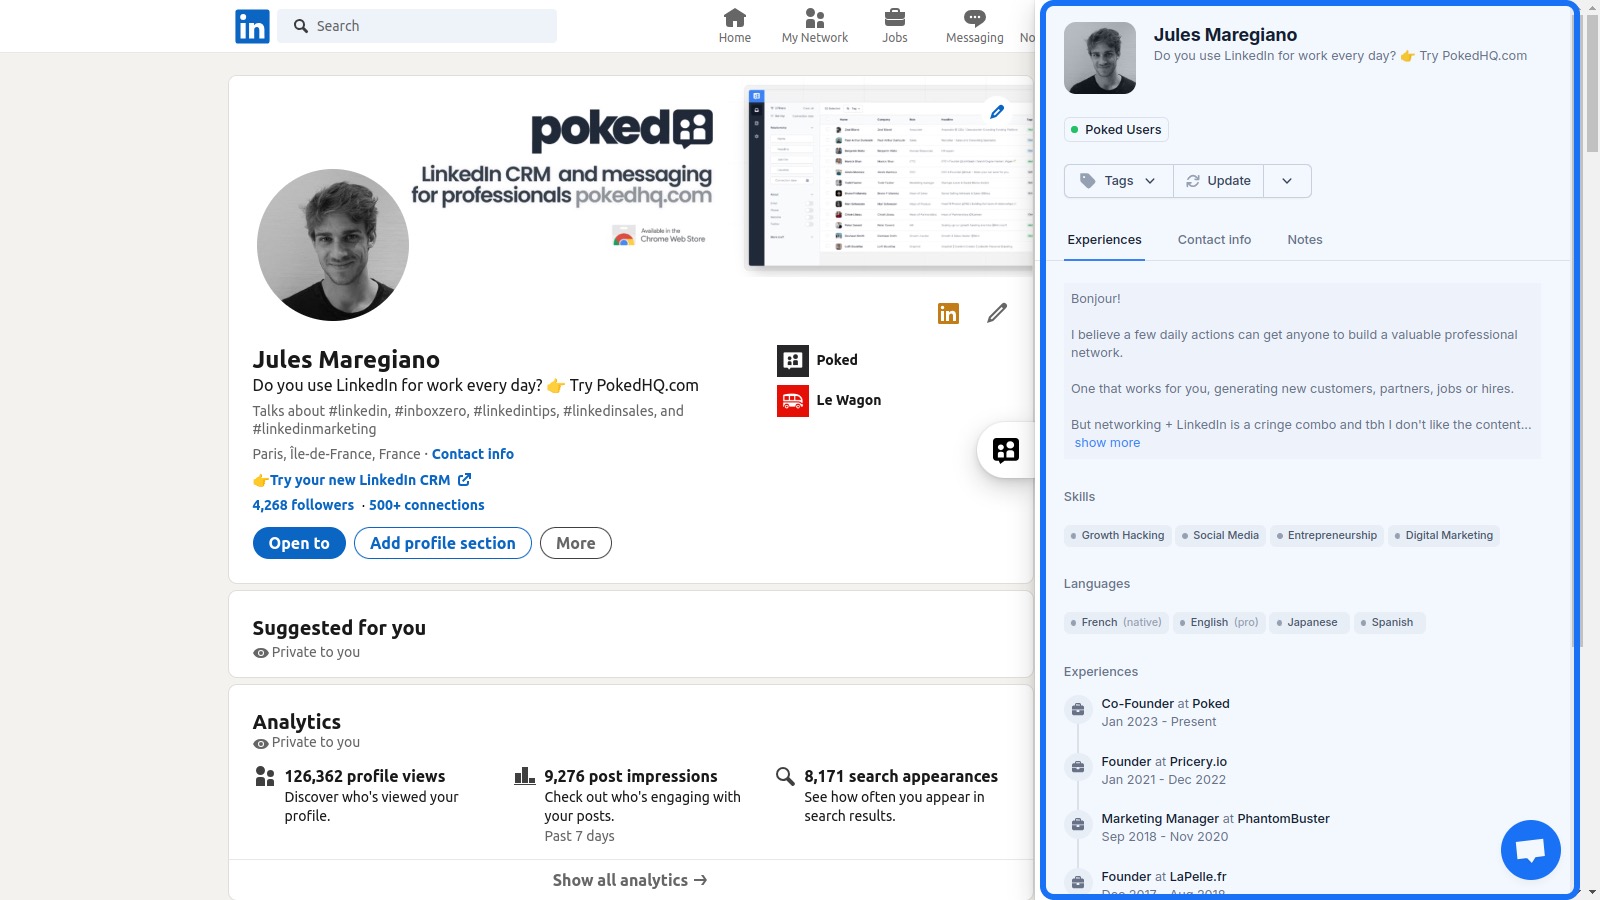The image size is (1600, 900).
Task: Select the English (pro) language tag
Action: point(1219,623)
